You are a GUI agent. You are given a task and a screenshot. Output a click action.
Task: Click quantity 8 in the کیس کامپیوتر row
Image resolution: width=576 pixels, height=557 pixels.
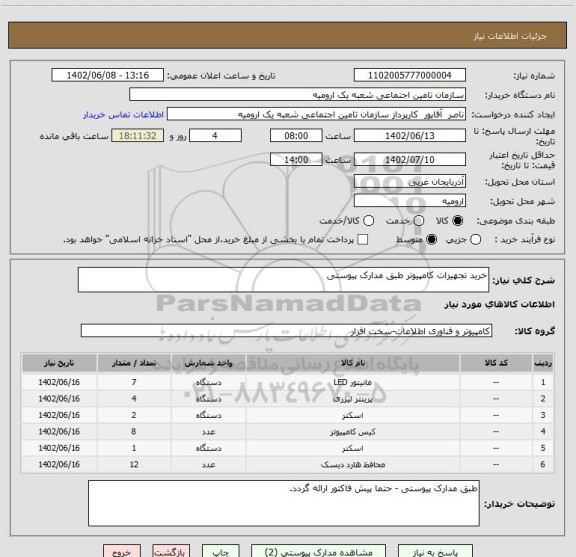click(134, 432)
